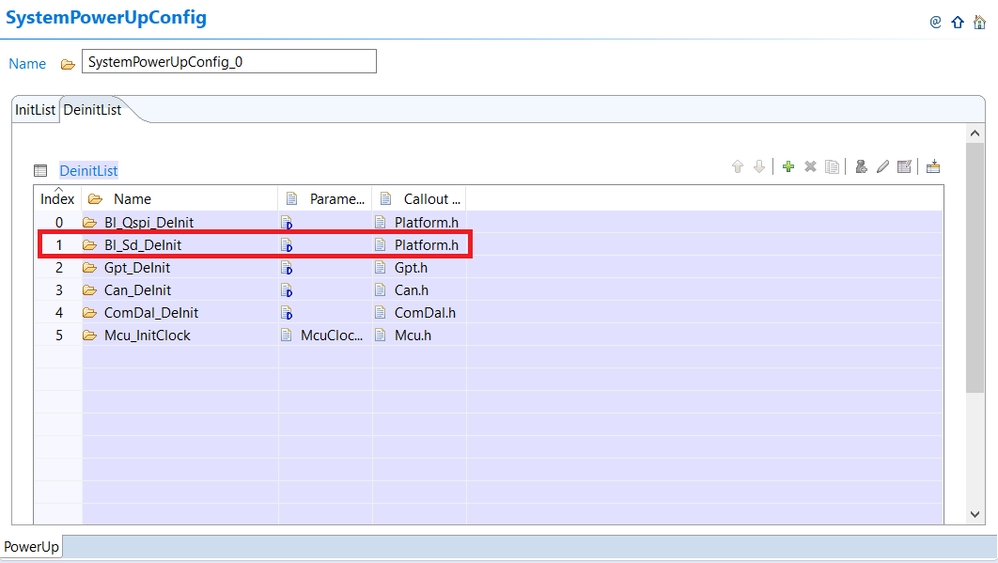Viewport: 998px width, 563px height.
Task: Click the move up arrow icon in DeinitList toolbar
Action: tap(738, 167)
